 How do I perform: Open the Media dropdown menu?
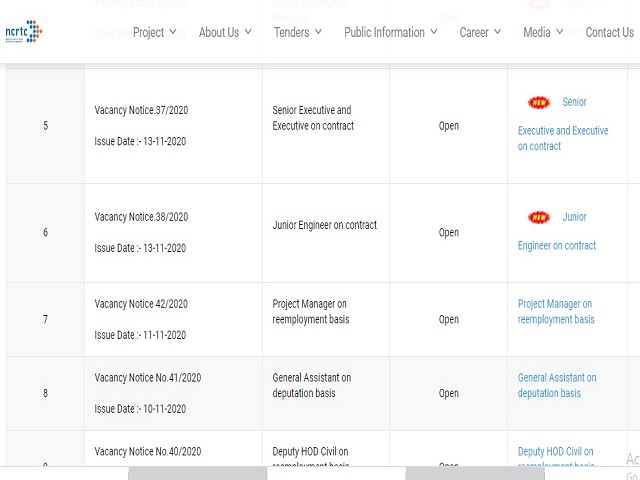click(543, 32)
